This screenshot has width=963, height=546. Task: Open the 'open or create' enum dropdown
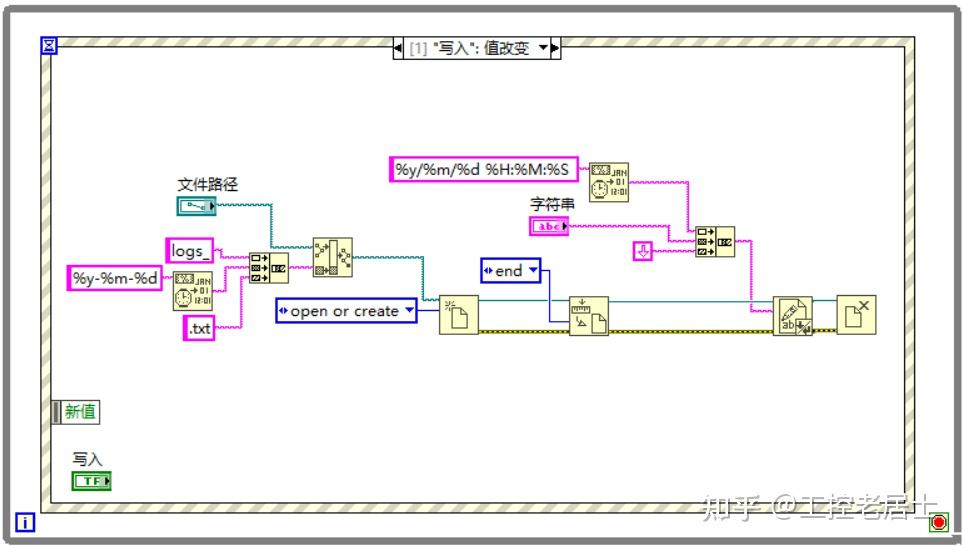409,310
